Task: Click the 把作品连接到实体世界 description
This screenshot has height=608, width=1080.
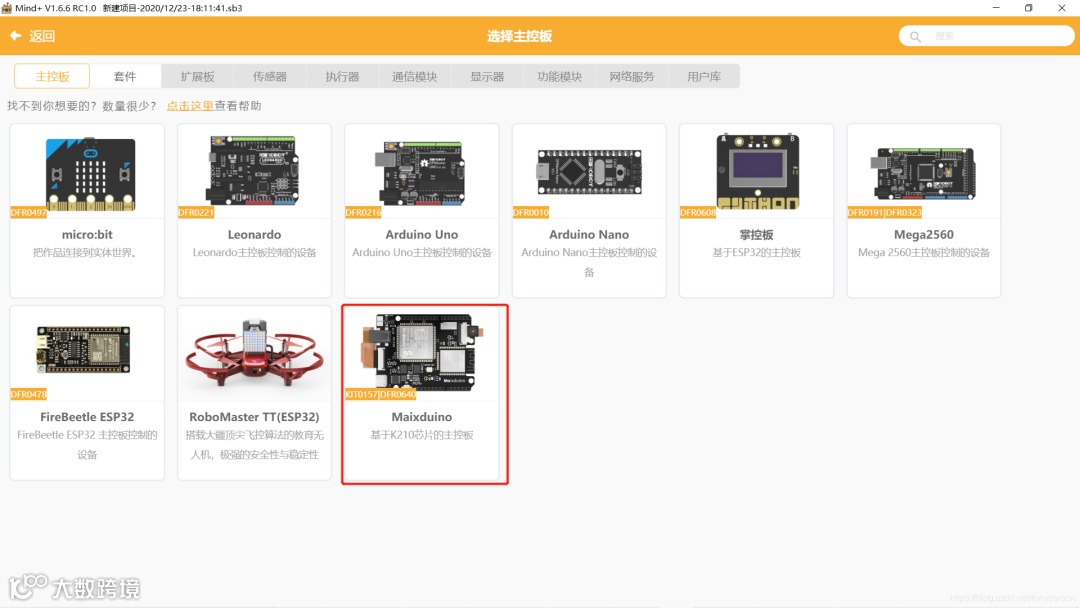Action: pyautogui.click(x=87, y=253)
